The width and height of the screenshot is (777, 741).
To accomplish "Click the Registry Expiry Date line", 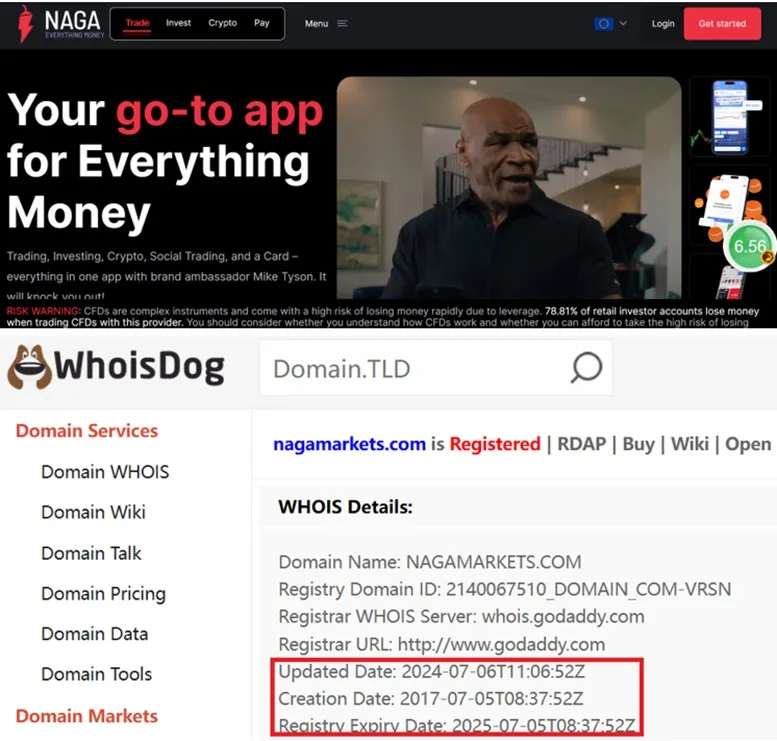I will point(456,726).
